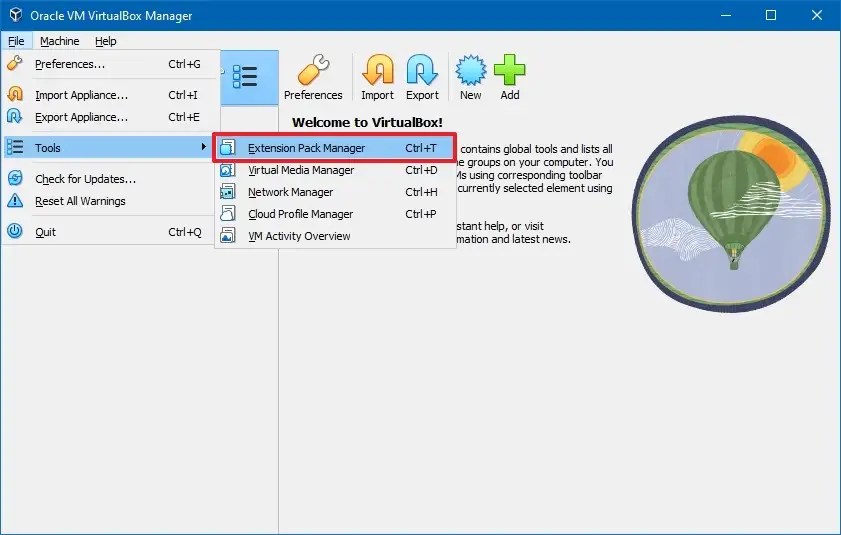
Task: Minimize the VirtualBox Manager window
Action: 726,15
